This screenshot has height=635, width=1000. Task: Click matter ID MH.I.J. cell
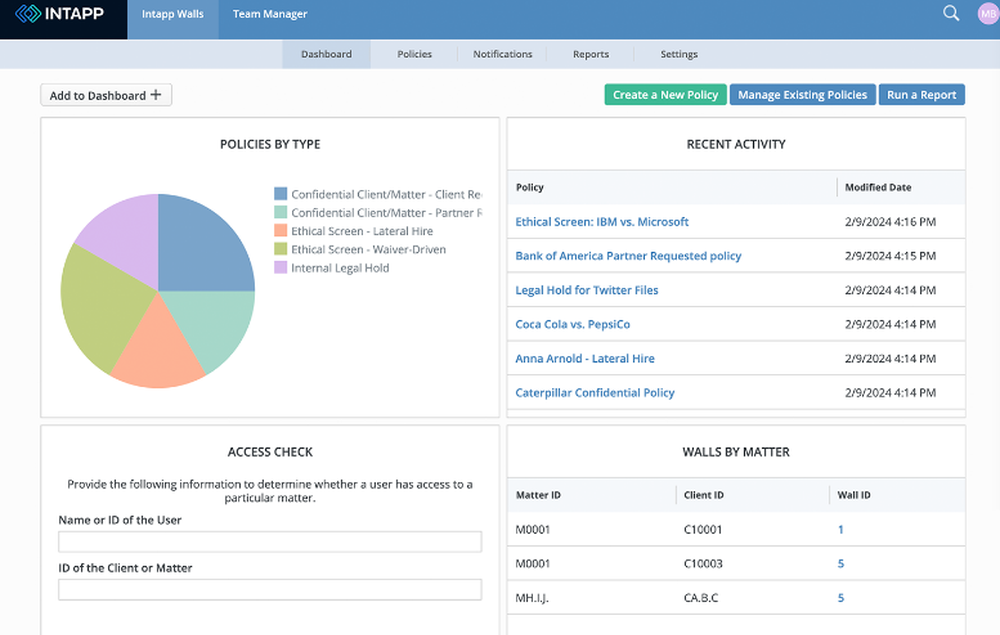[532, 598]
